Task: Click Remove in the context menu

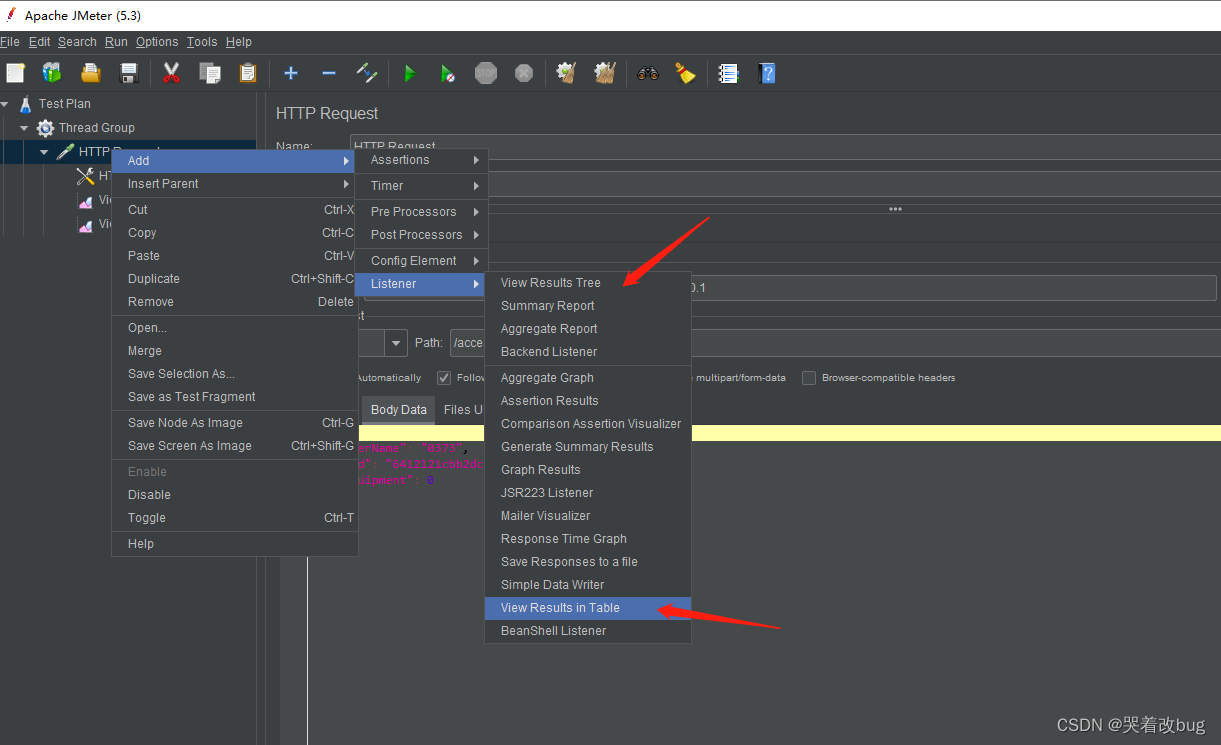Action: (x=234, y=302)
